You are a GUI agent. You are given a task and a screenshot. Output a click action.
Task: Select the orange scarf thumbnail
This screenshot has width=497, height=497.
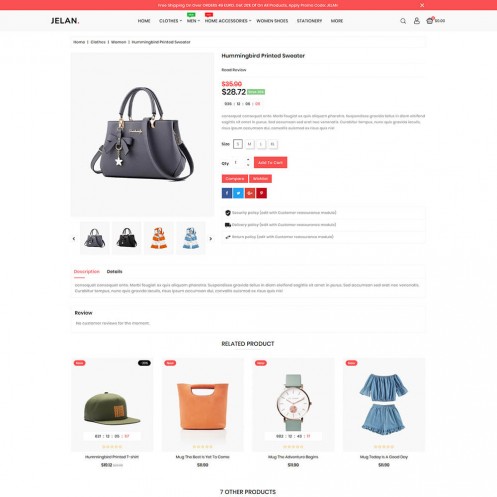[x=159, y=238]
